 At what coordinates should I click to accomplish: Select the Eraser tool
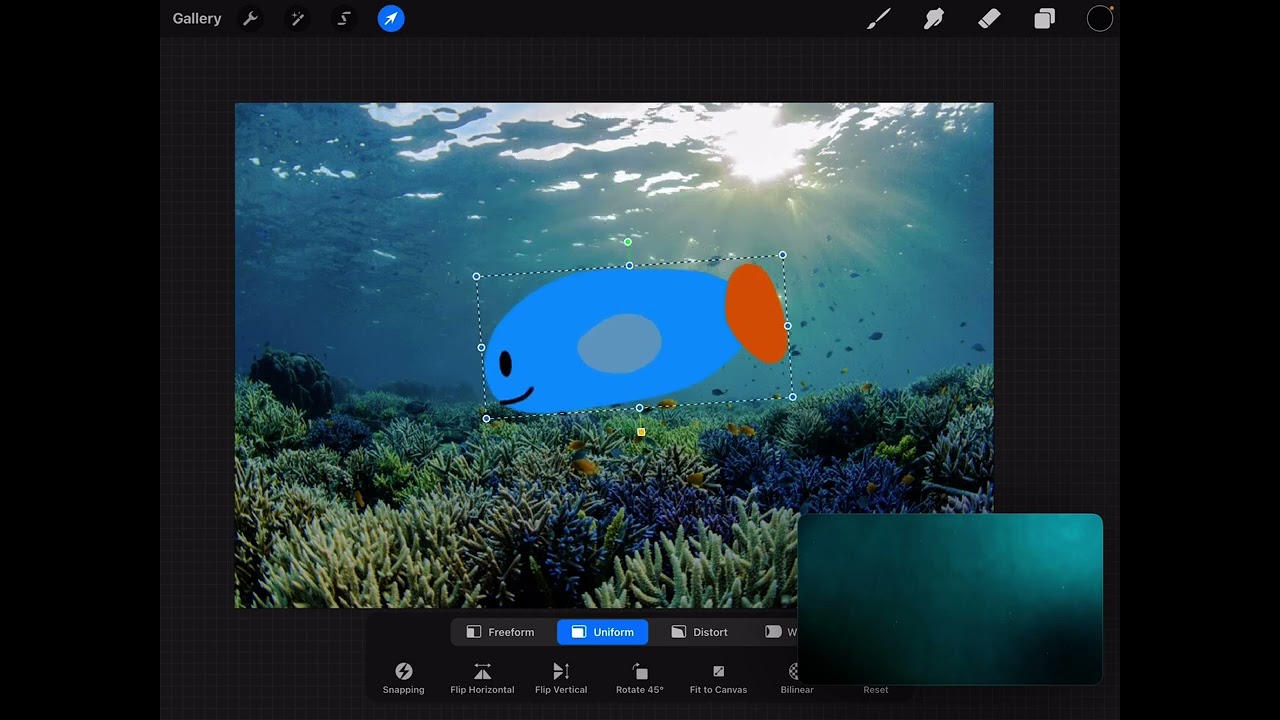click(x=989, y=19)
